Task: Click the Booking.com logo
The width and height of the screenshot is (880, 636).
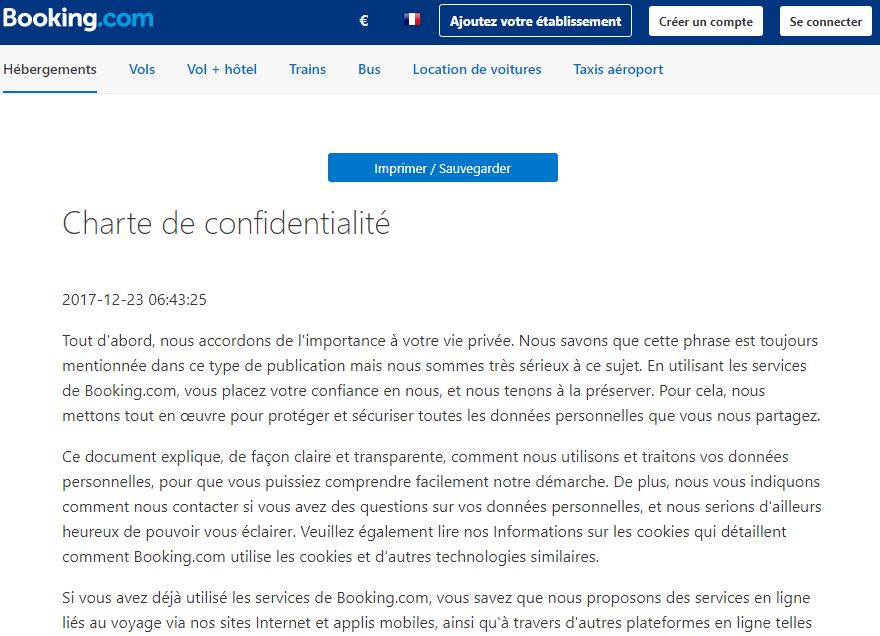Action: [78, 19]
